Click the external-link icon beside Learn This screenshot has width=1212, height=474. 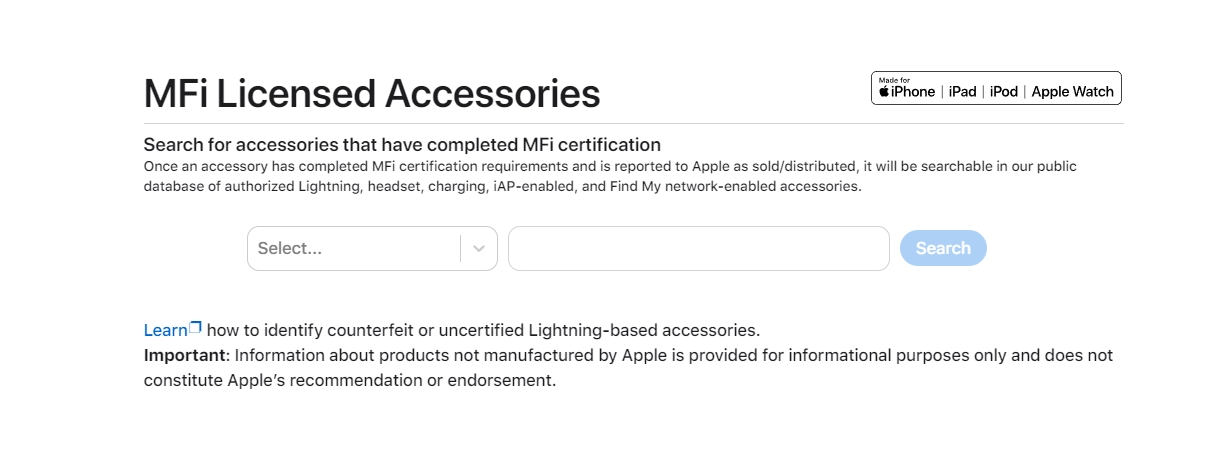(196, 327)
